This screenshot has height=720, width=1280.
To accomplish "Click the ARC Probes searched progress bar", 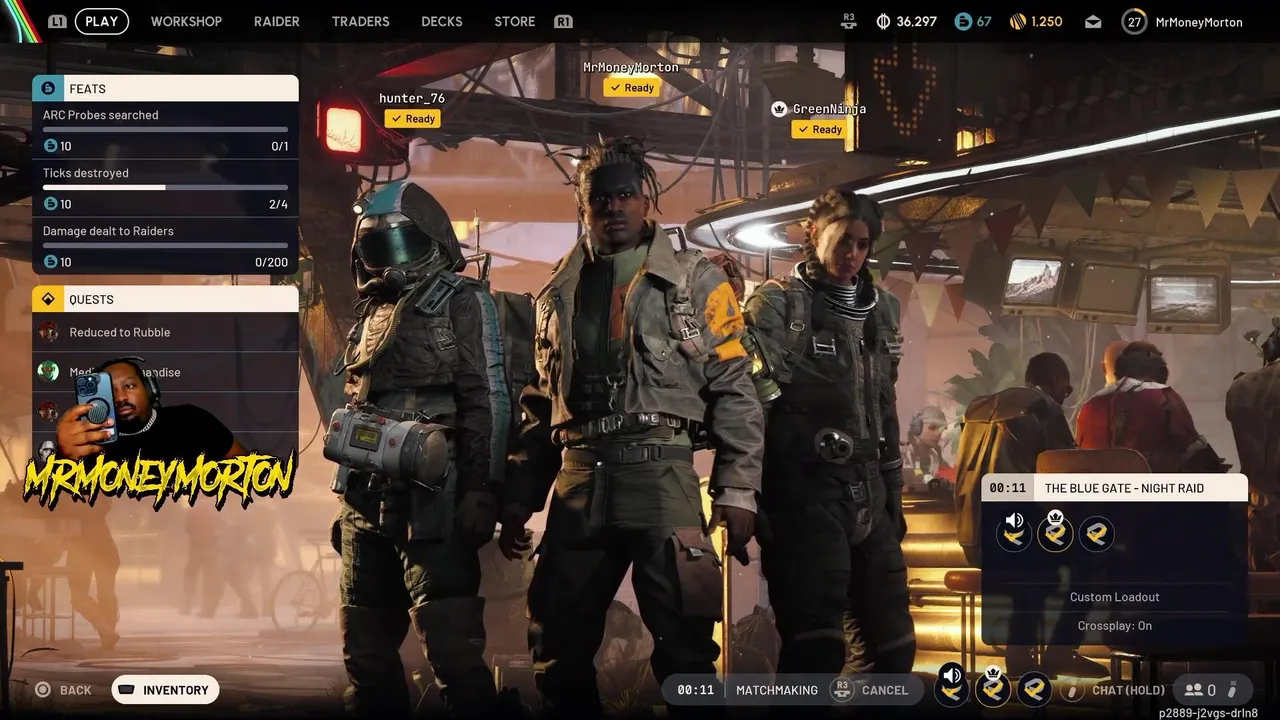I will click(165, 129).
